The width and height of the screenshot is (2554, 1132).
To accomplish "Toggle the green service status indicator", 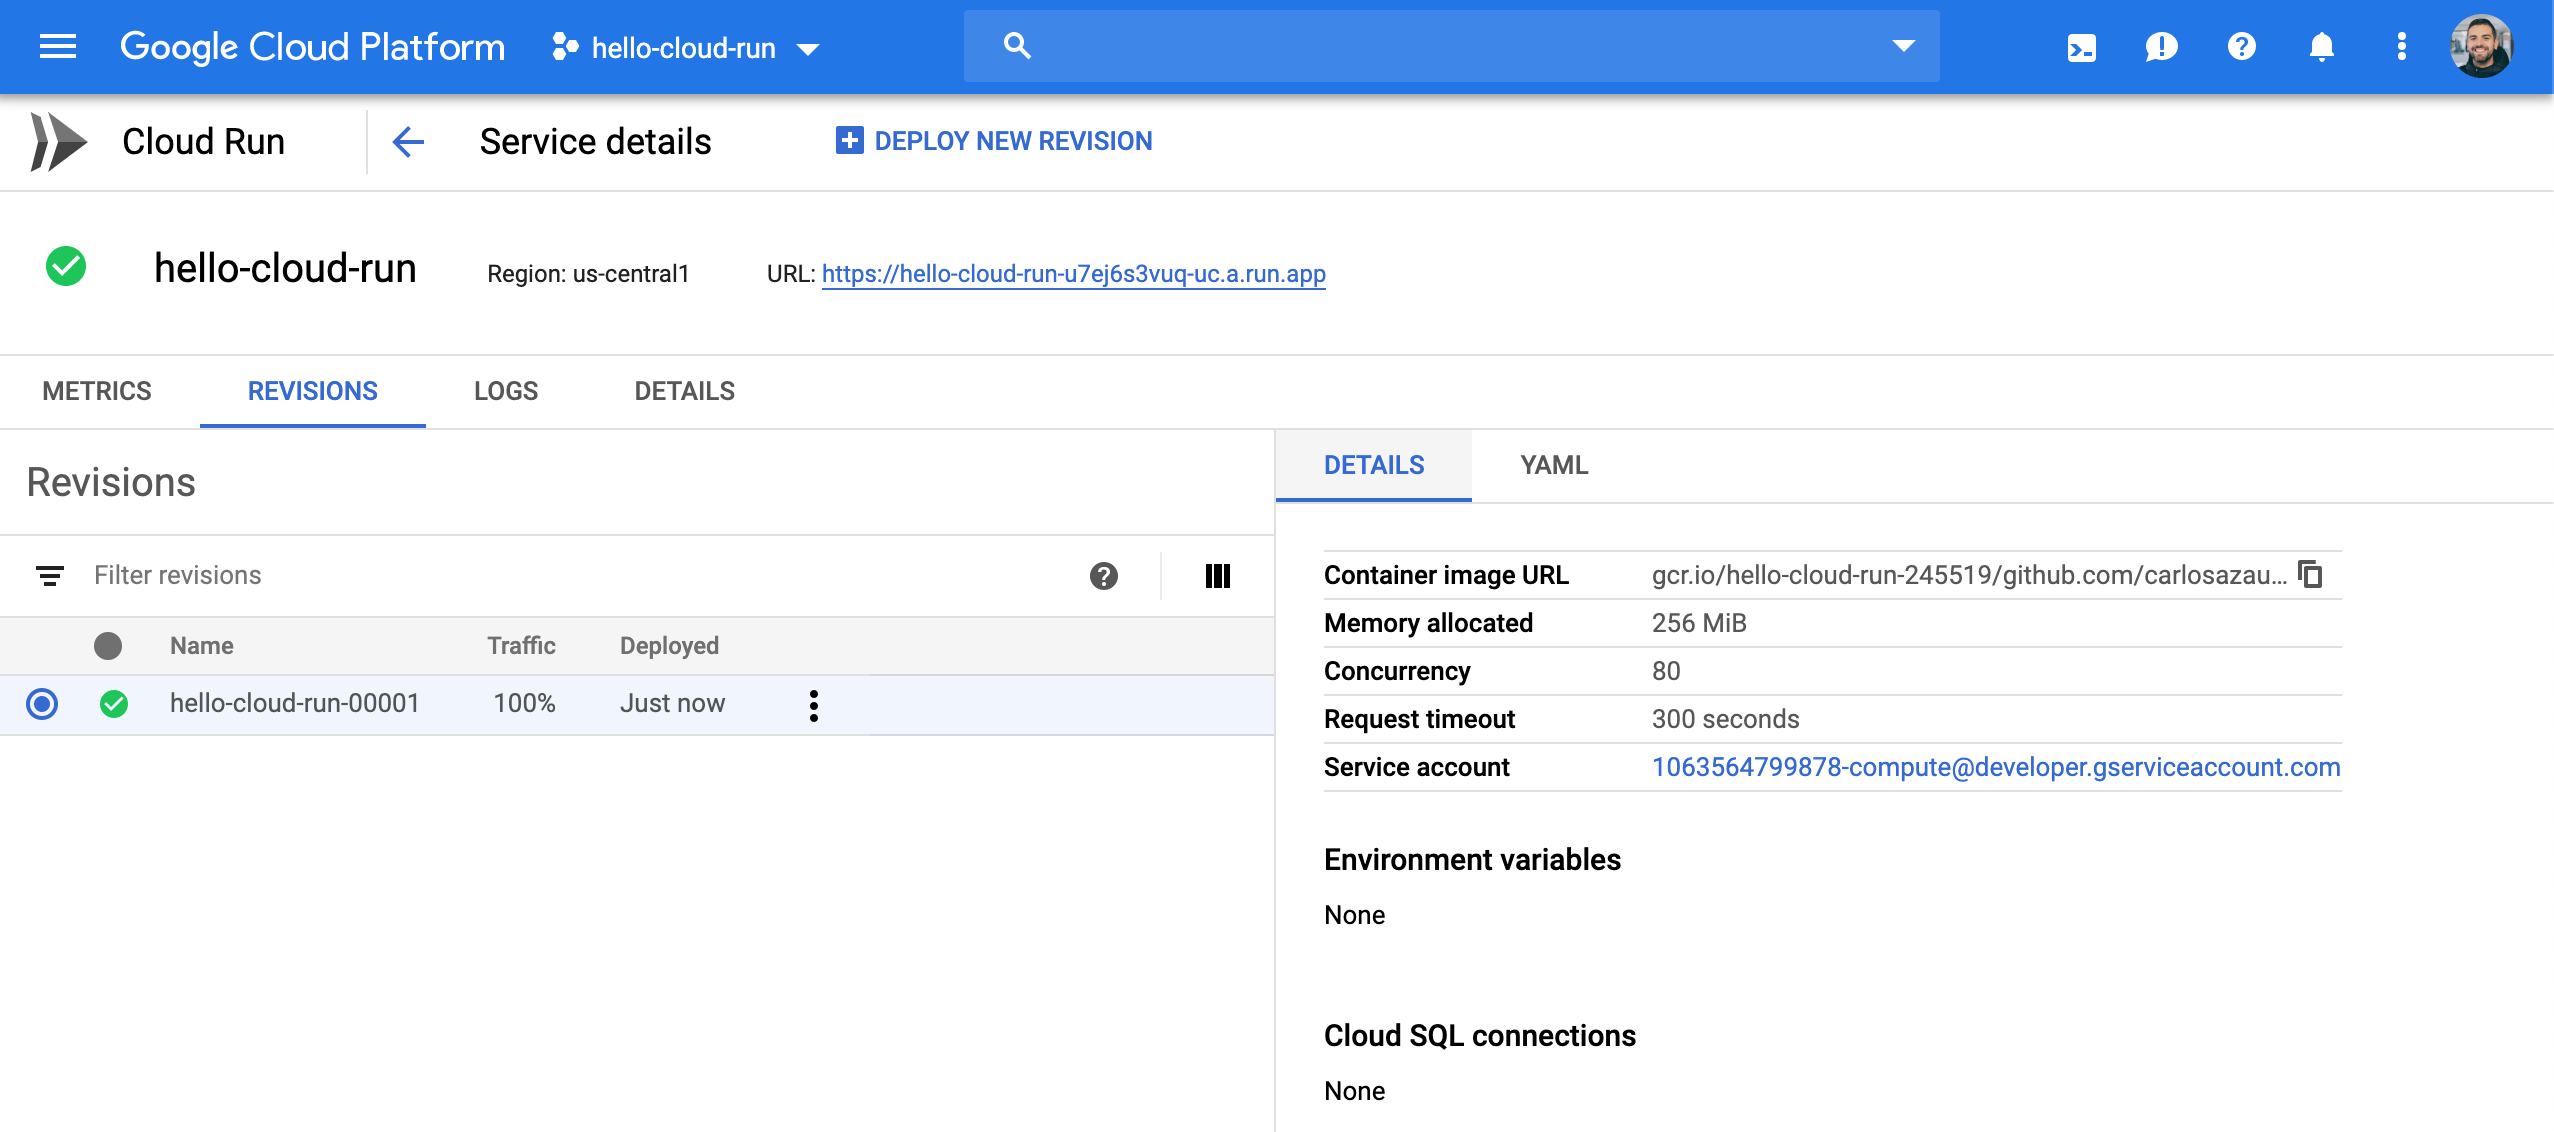I will click(65, 267).
